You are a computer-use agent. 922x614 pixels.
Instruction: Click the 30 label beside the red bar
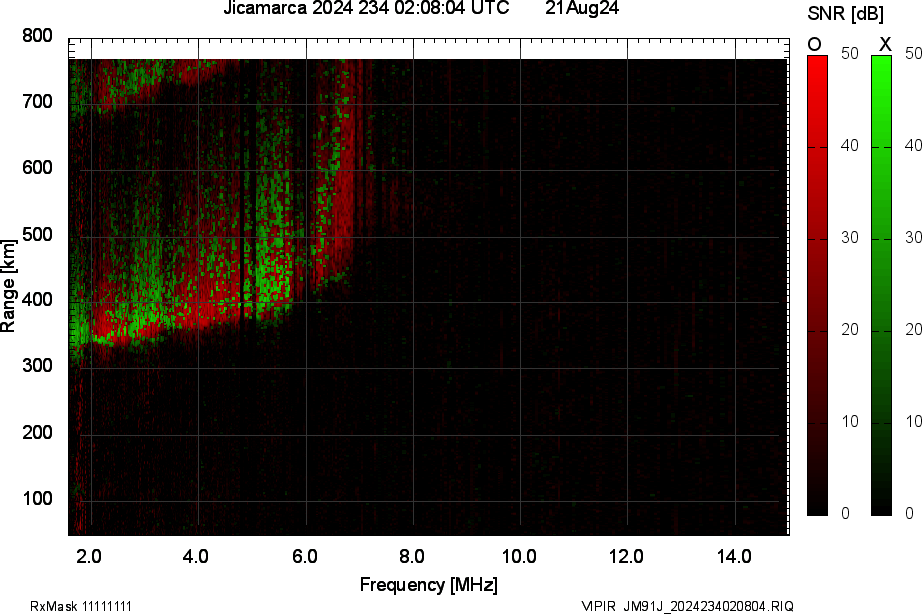pos(850,238)
